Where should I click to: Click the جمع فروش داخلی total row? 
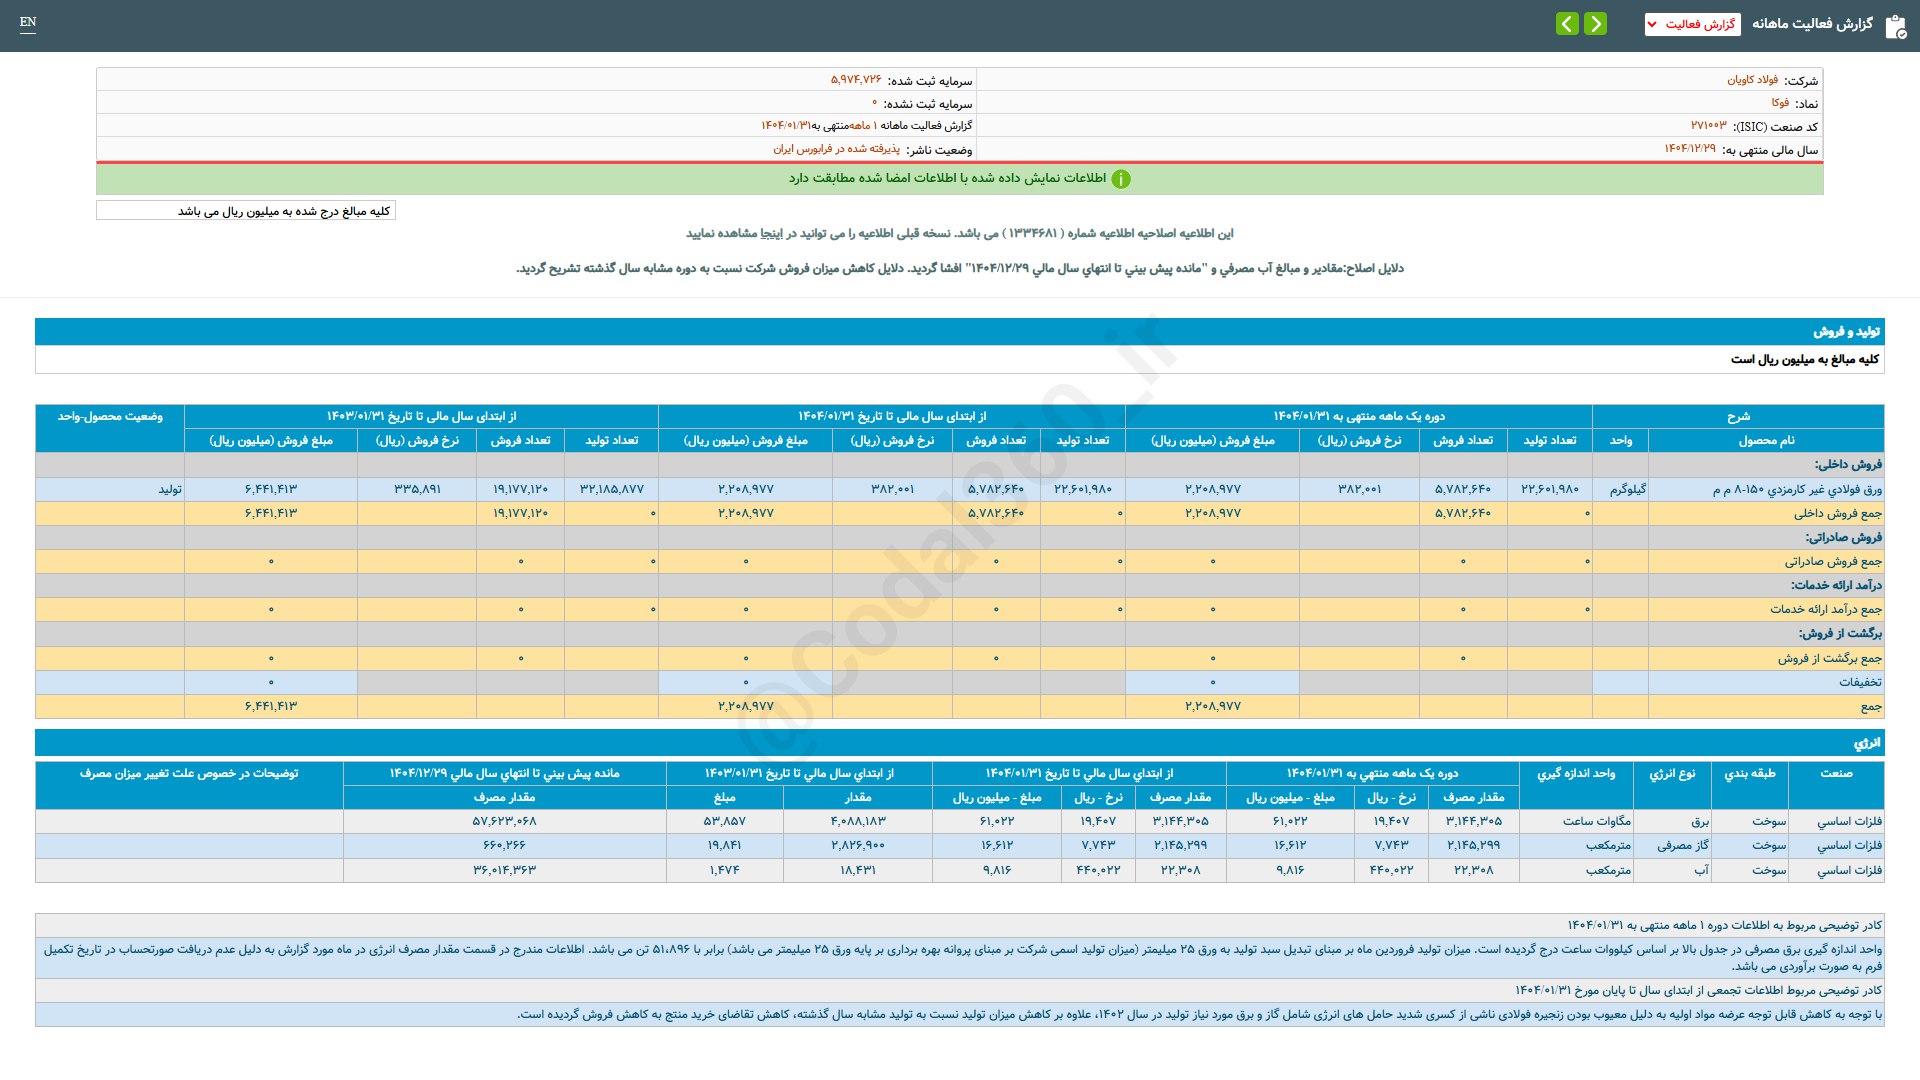(x=1837, y=514)
